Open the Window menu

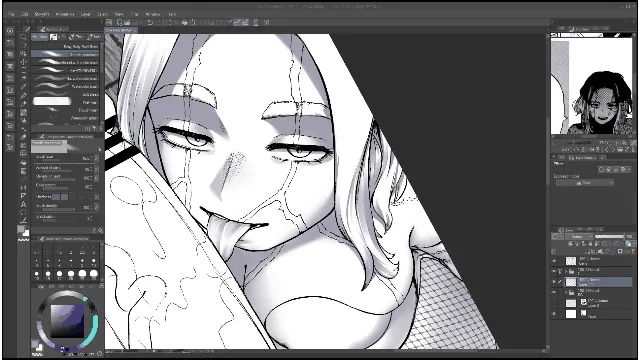click(x=153, y=14)
